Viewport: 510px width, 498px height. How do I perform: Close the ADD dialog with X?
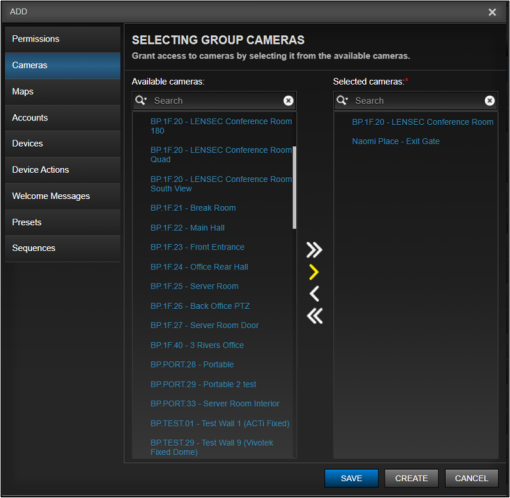click(492, 12)
